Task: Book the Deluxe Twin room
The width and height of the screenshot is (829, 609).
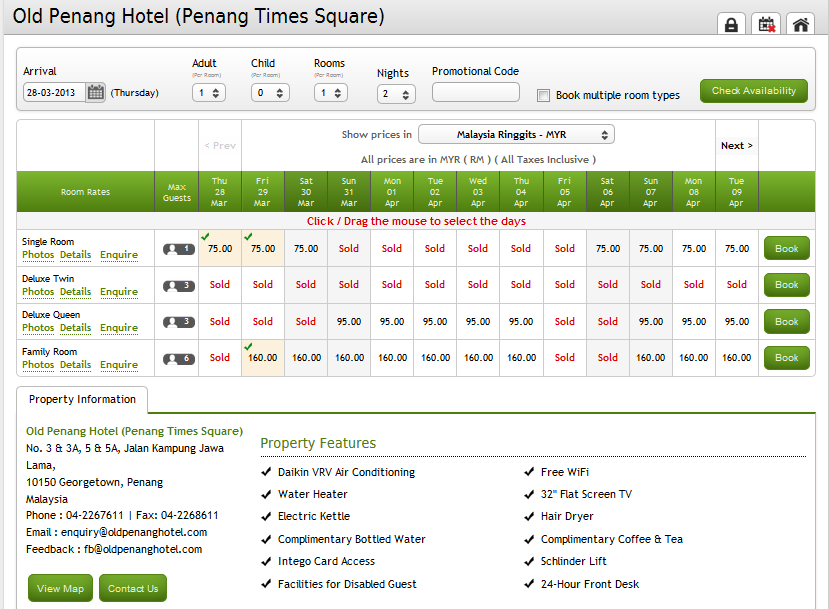Action: 786,285
